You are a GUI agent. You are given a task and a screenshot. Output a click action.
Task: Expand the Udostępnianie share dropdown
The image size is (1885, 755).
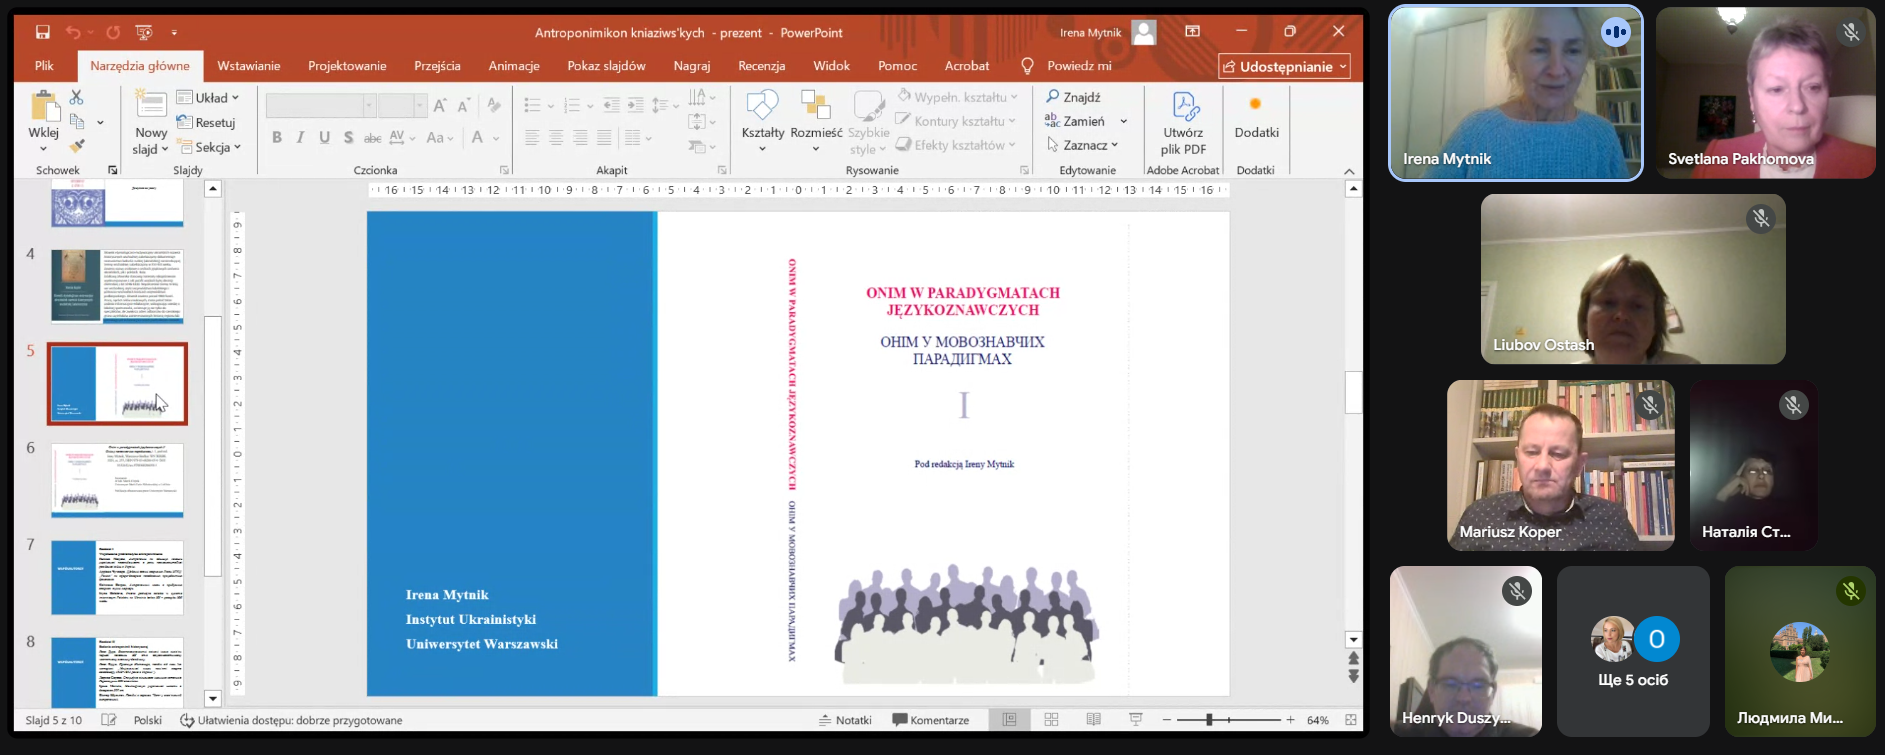point(1343,67)
